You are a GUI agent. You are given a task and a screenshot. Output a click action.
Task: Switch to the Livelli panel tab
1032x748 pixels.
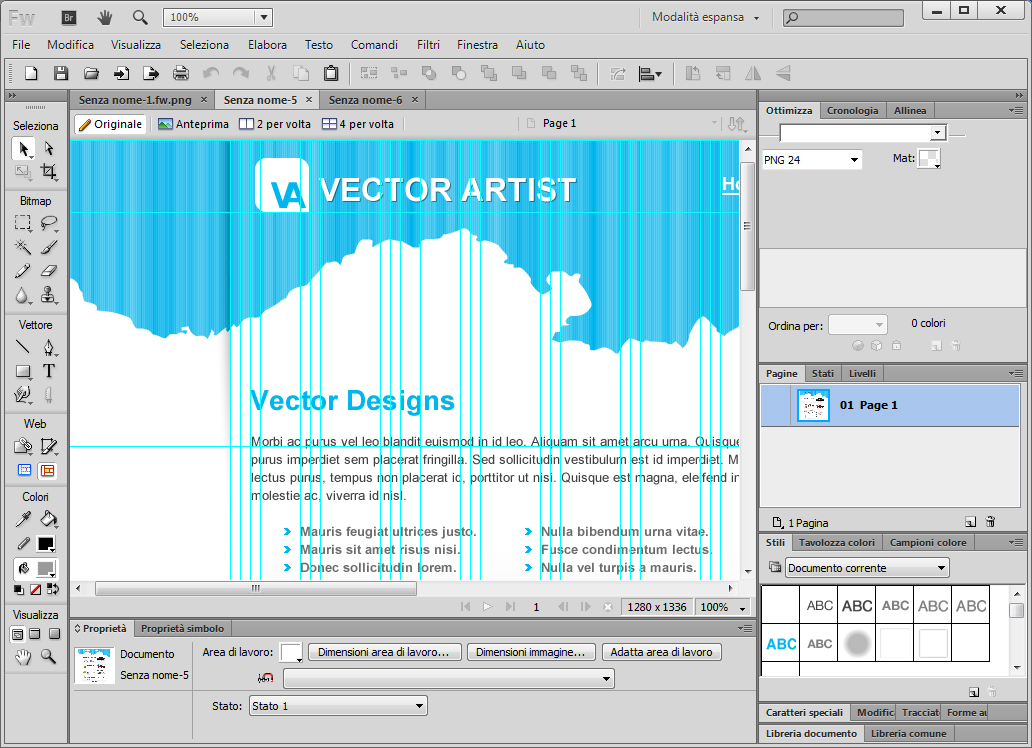[x=861, y=373]
